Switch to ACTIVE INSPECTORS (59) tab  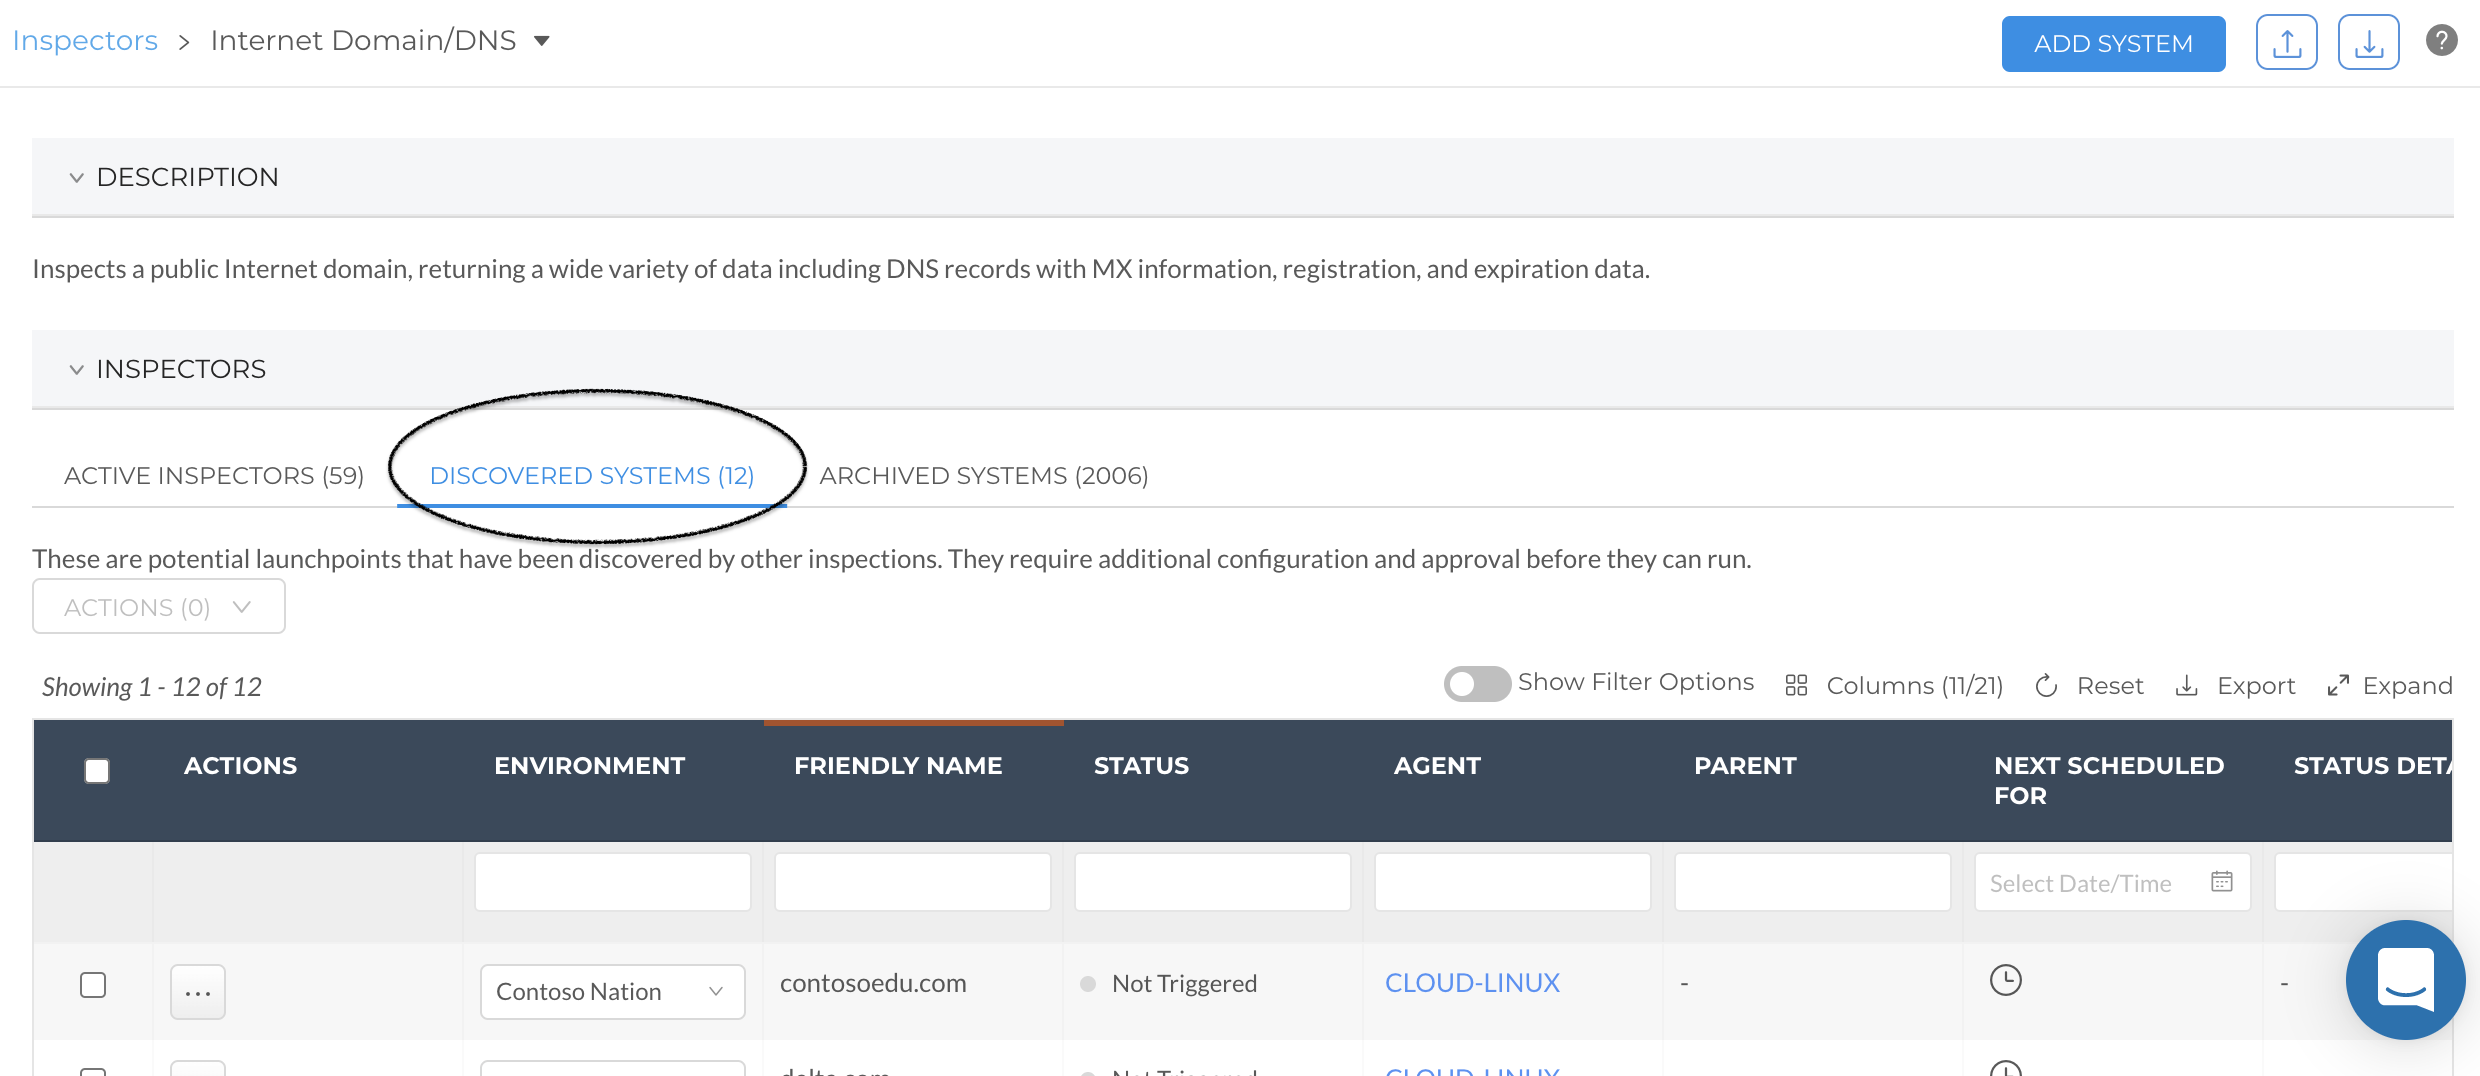[214, 475]
